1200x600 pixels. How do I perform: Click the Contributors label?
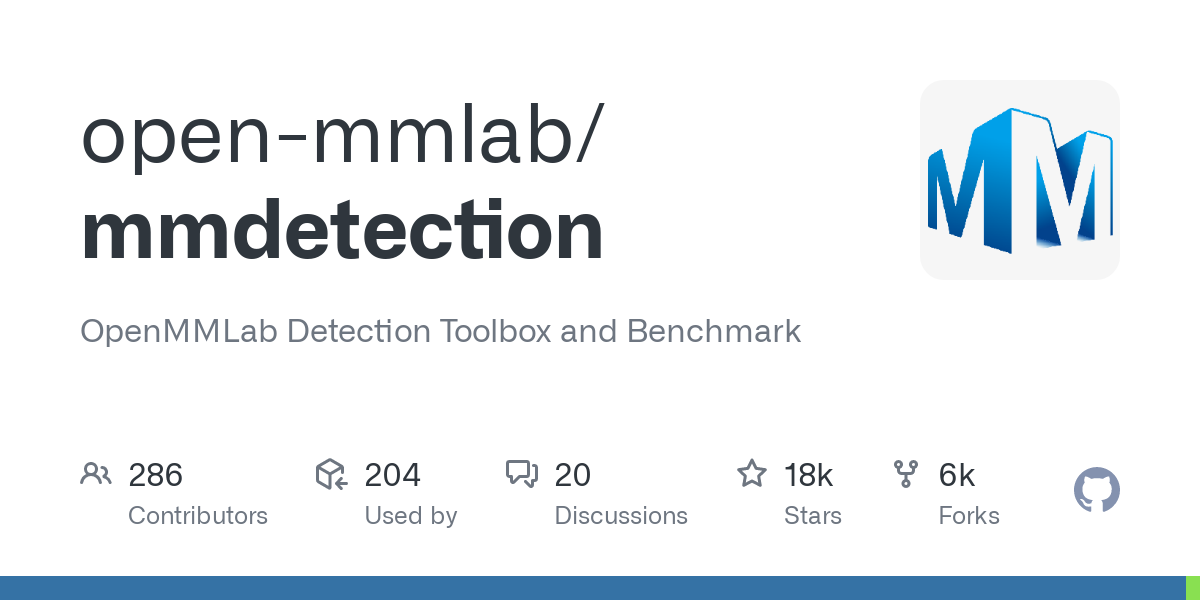[x=198, y=516]
